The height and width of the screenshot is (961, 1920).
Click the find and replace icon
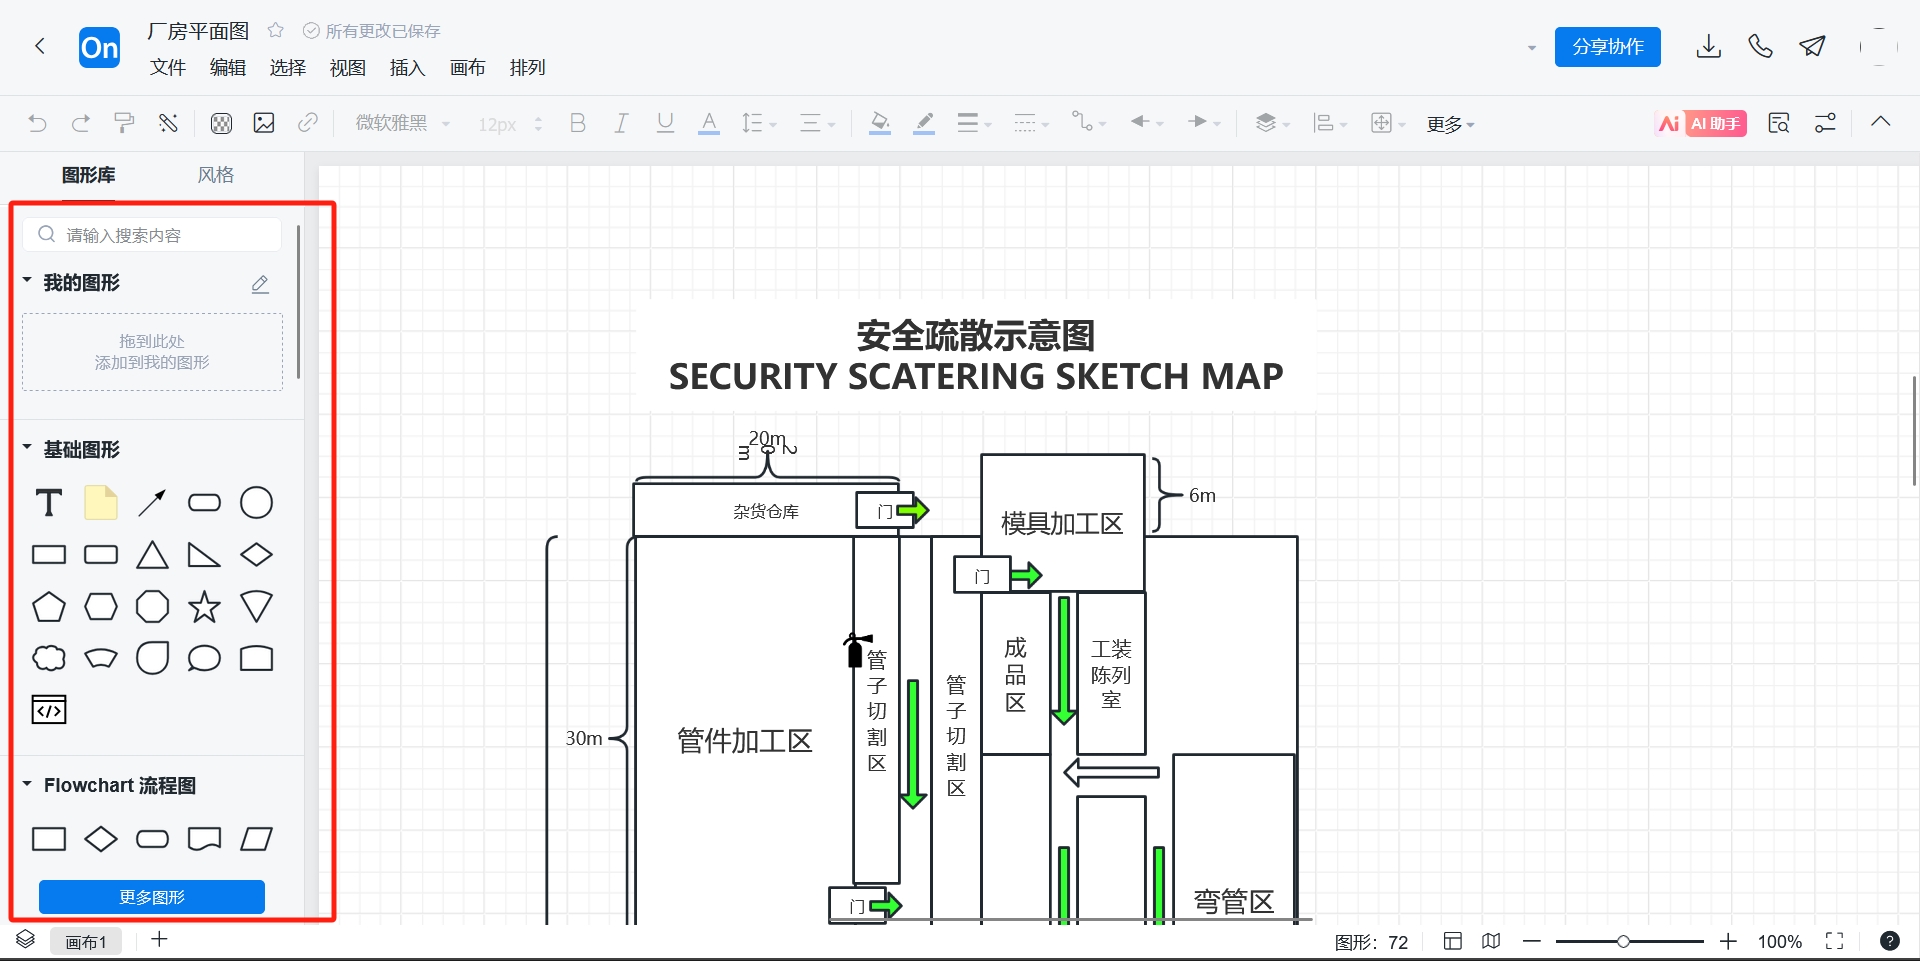(1778, 123)
